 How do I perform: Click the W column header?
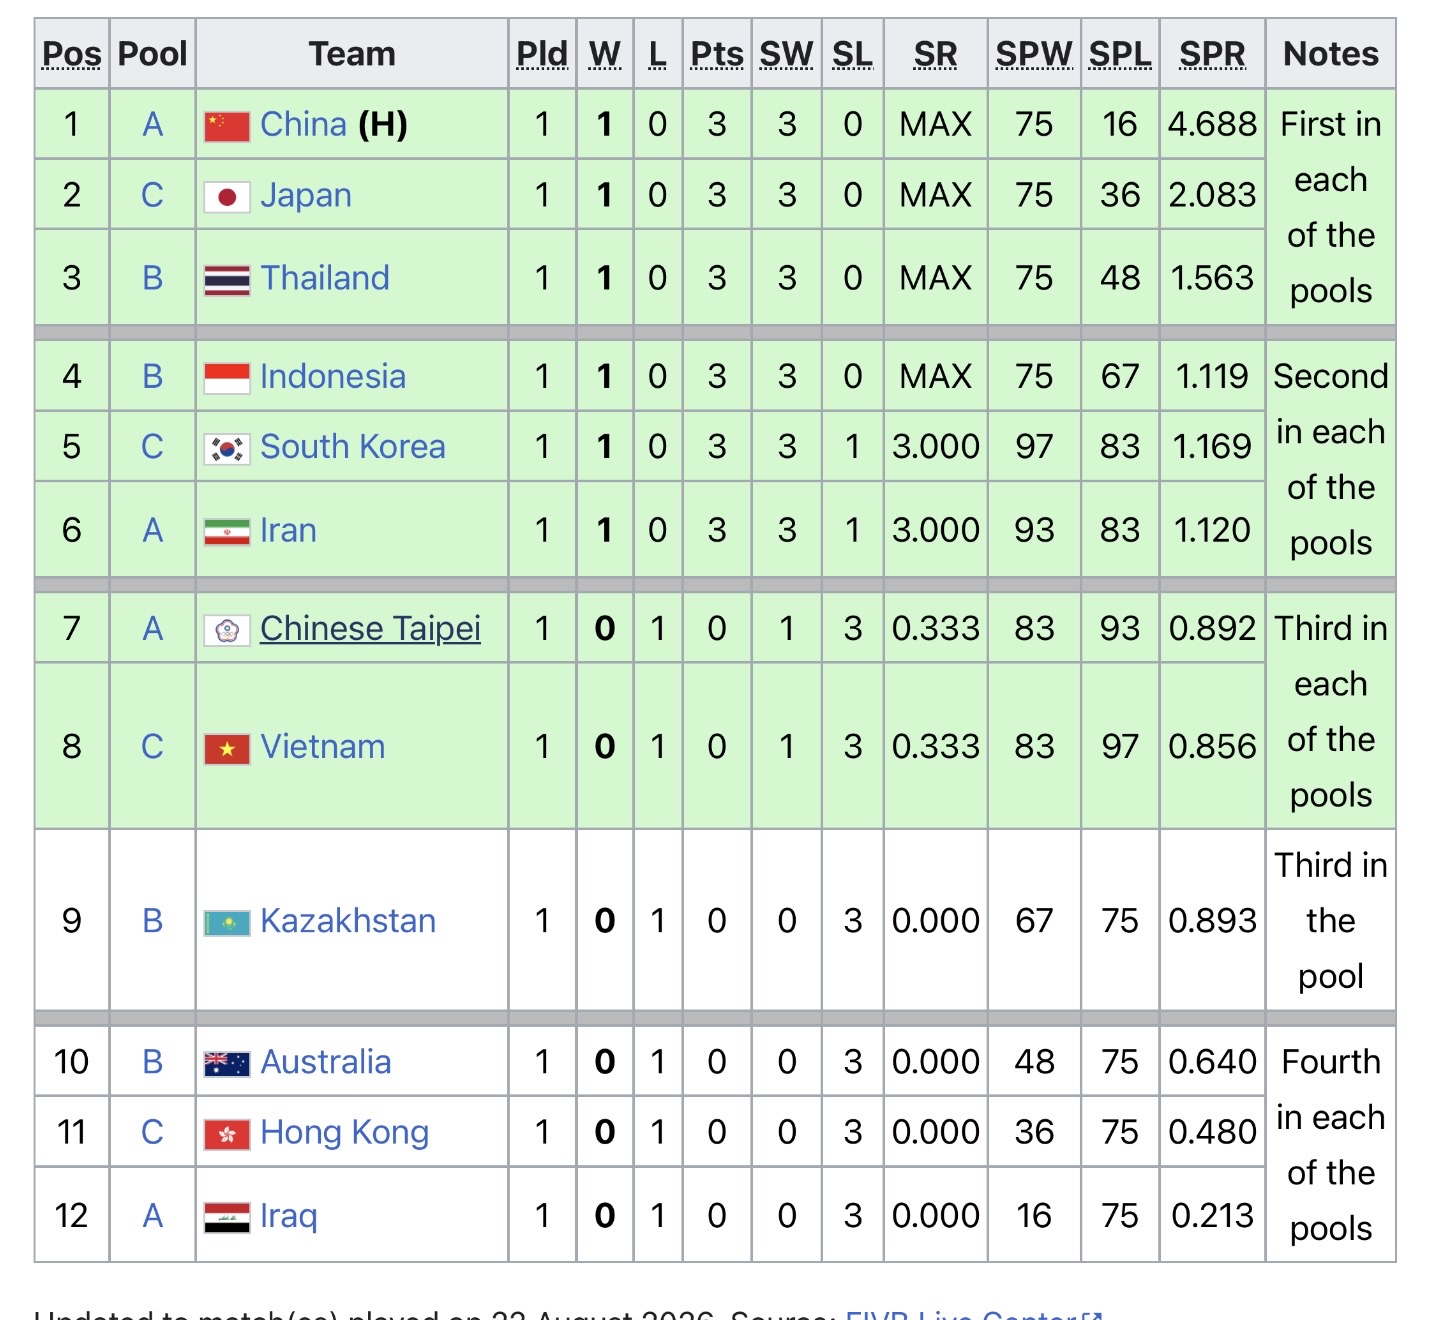tap(605, 54)
